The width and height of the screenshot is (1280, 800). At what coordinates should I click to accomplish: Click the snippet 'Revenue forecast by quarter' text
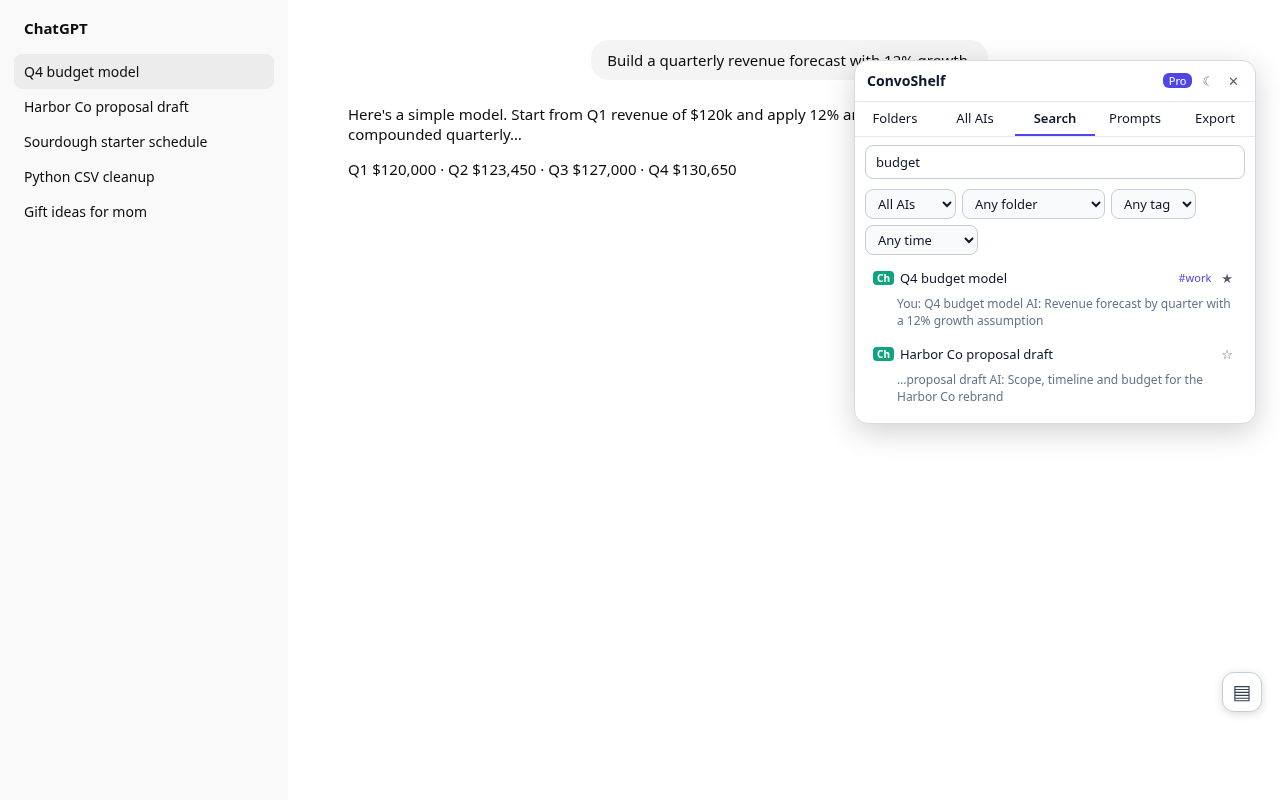[1064, 312]
